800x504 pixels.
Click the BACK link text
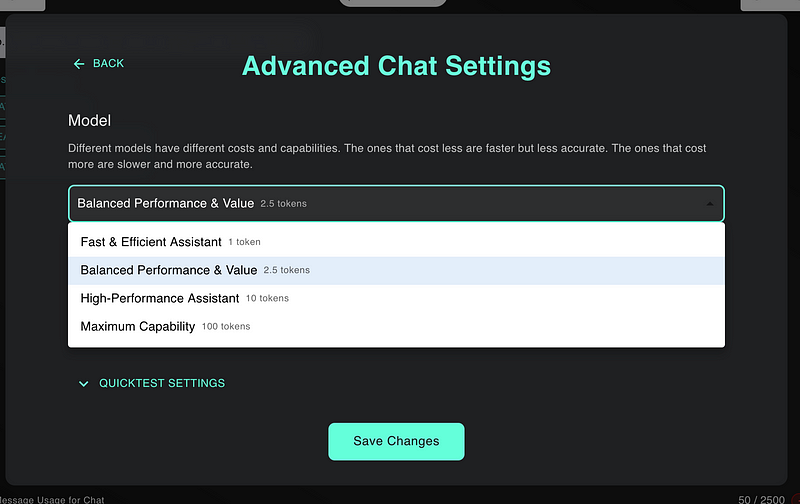coord(108,64)
